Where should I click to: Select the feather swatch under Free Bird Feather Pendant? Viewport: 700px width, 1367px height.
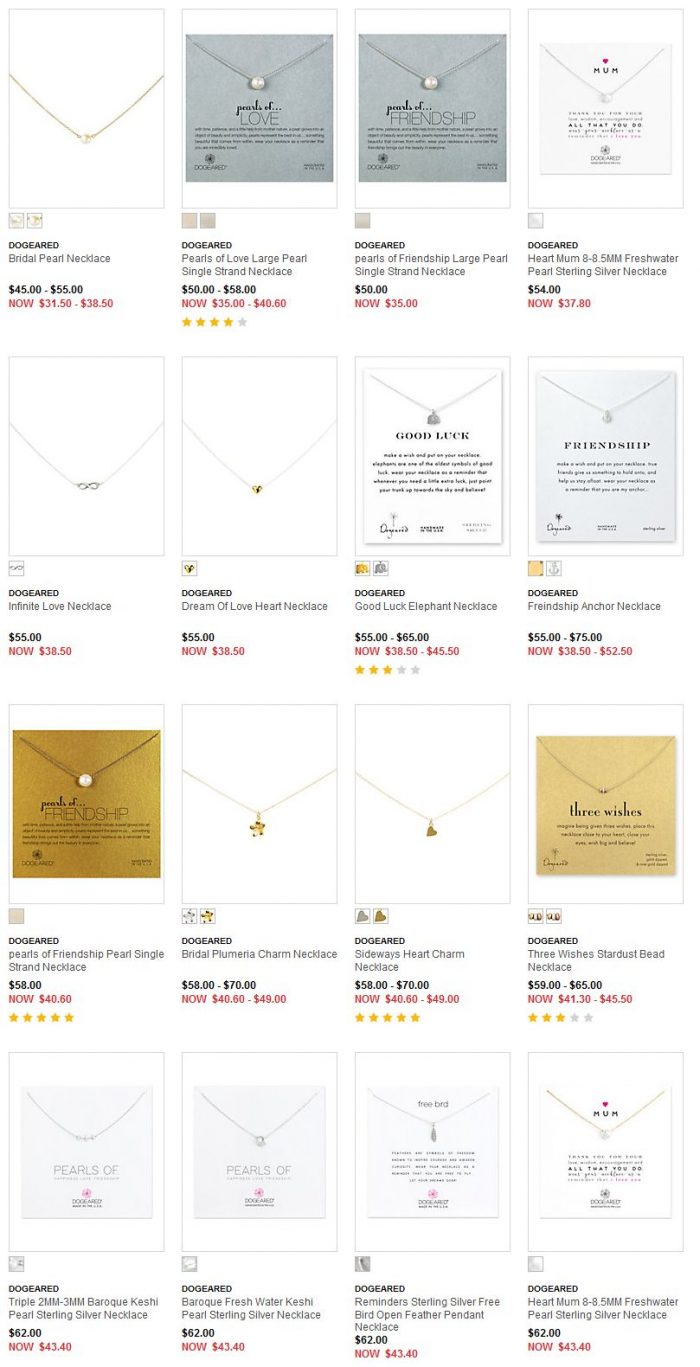pos(362,1264)
